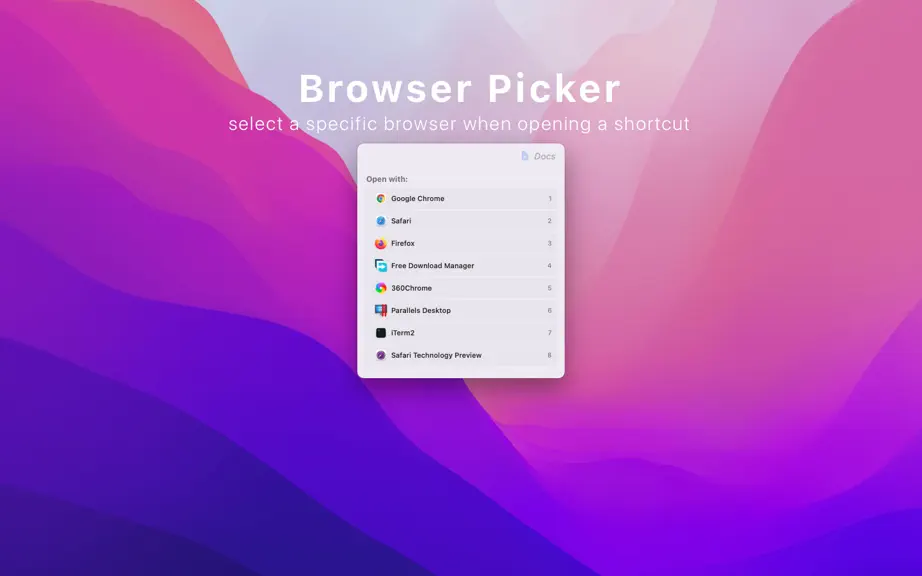Screen dimensions: 922x576
Task: Click the 360Chrome icon
Action: click(381, 288)
